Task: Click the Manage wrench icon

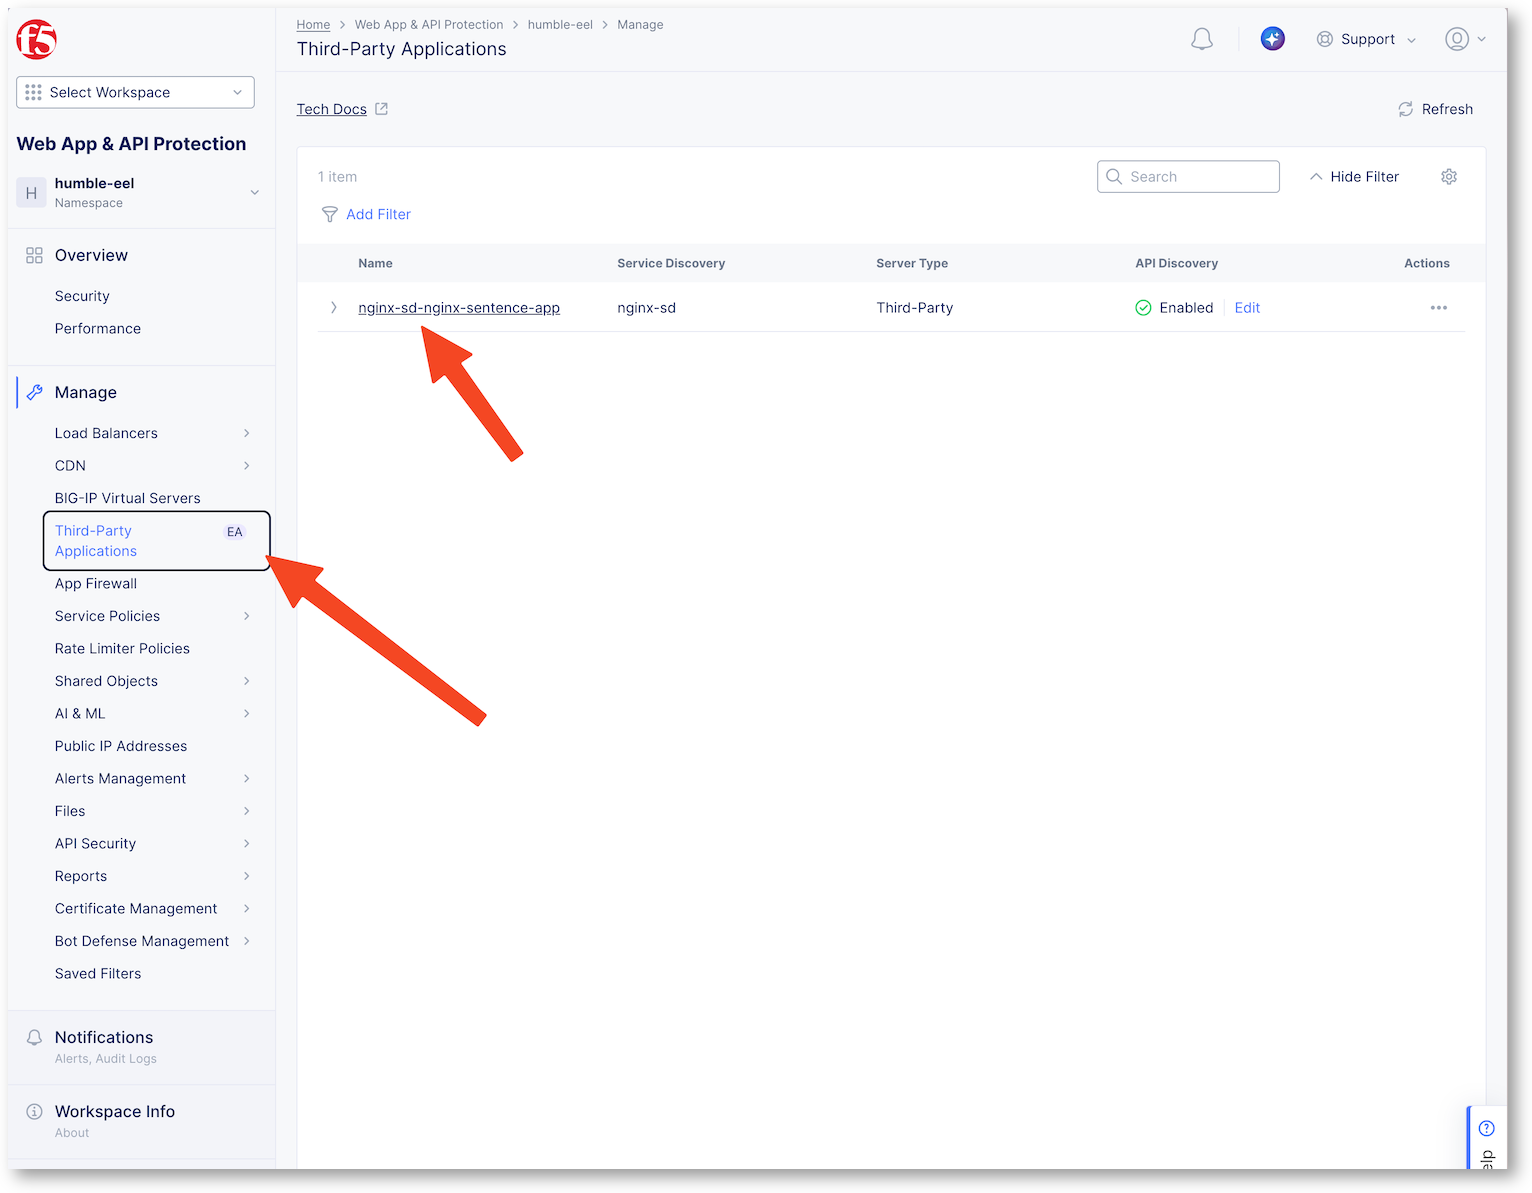Action: [35, 392]
